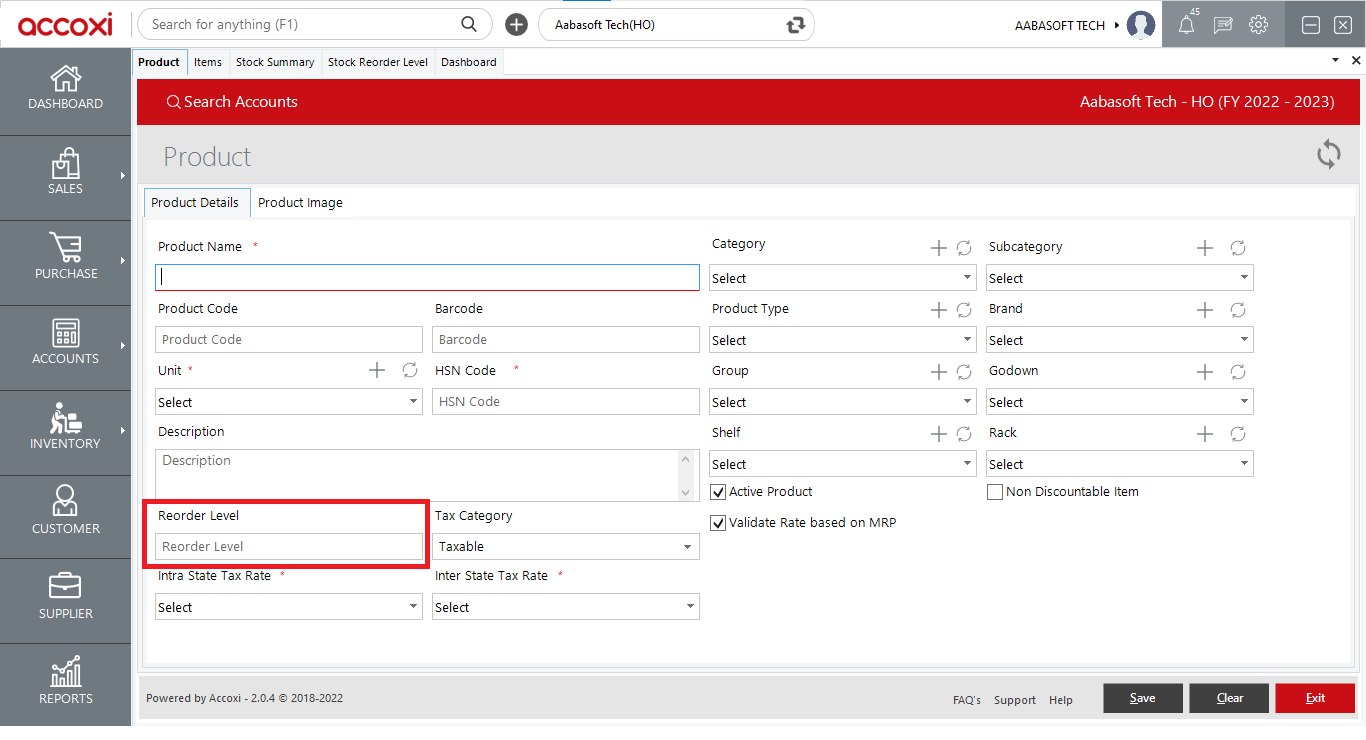
Task: Click the refresh icon beside Product heading
Action: click(x=1329, y=155)
